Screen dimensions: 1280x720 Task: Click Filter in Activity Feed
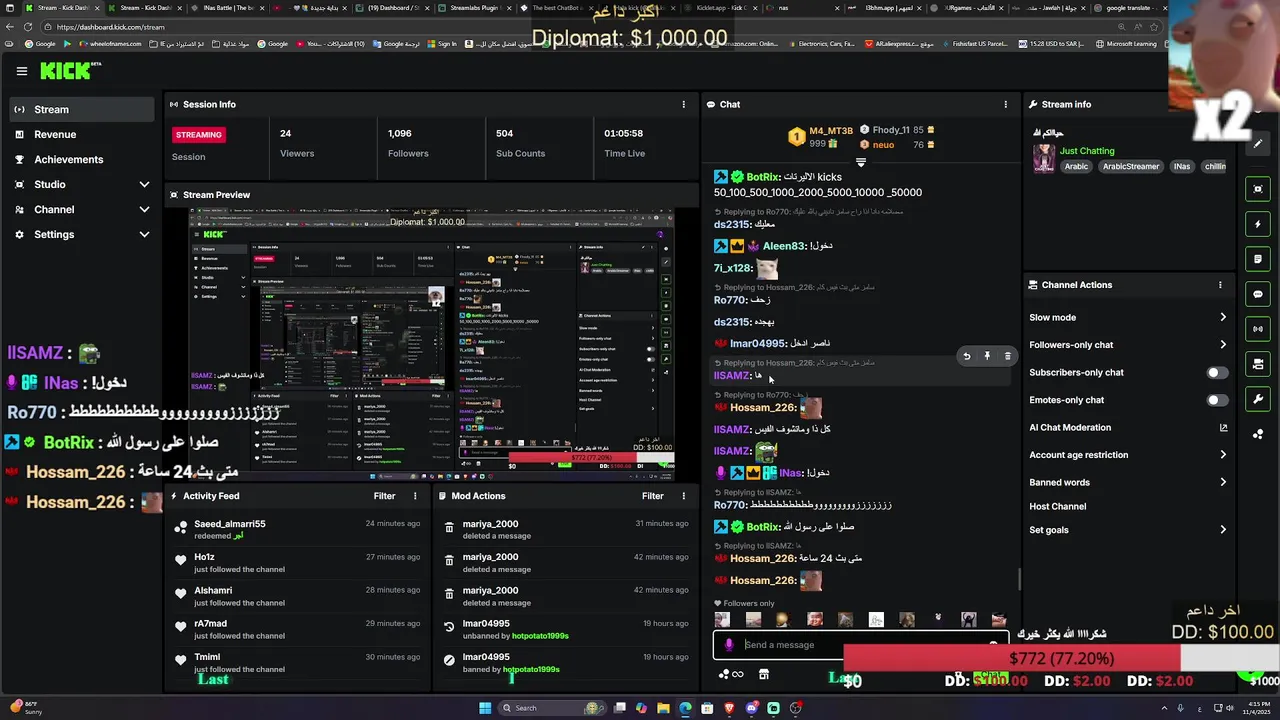coord(384,496)
